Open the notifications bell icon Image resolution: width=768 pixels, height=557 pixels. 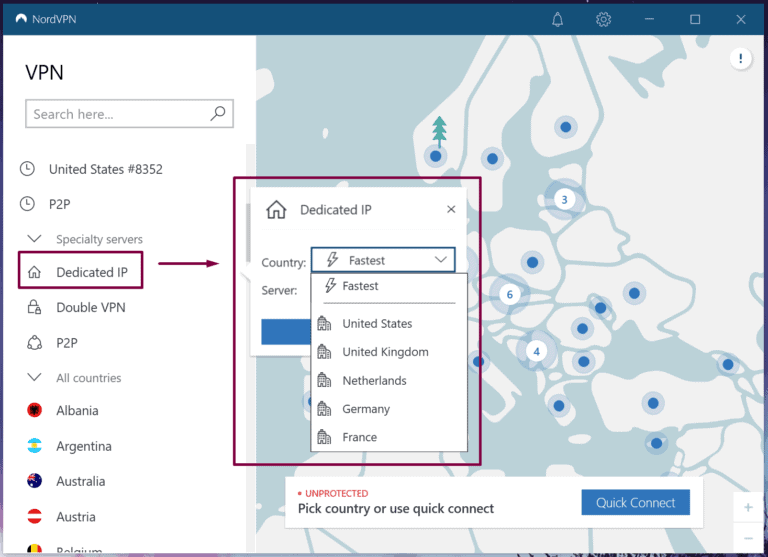[x=559, y=19]
